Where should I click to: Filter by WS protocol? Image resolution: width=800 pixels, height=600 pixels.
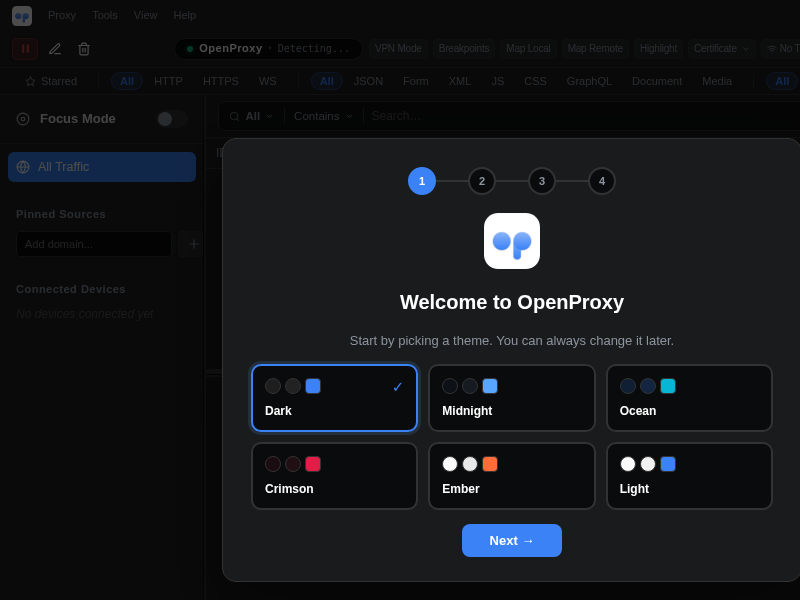(x=267, y=82)
